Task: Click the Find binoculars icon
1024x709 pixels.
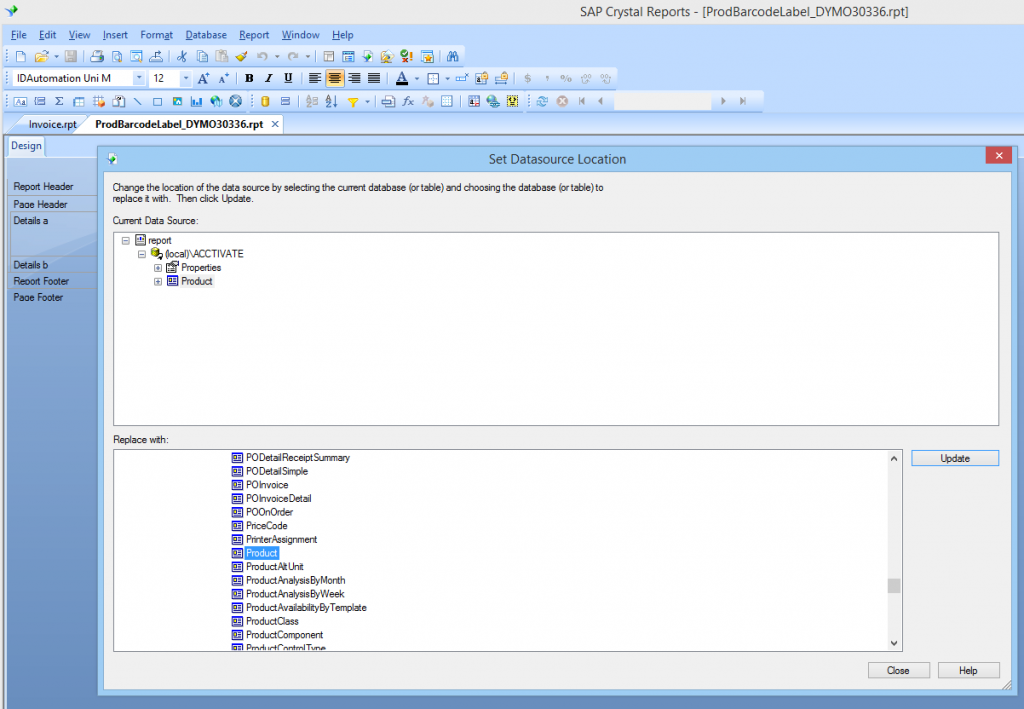Action: 453,57
